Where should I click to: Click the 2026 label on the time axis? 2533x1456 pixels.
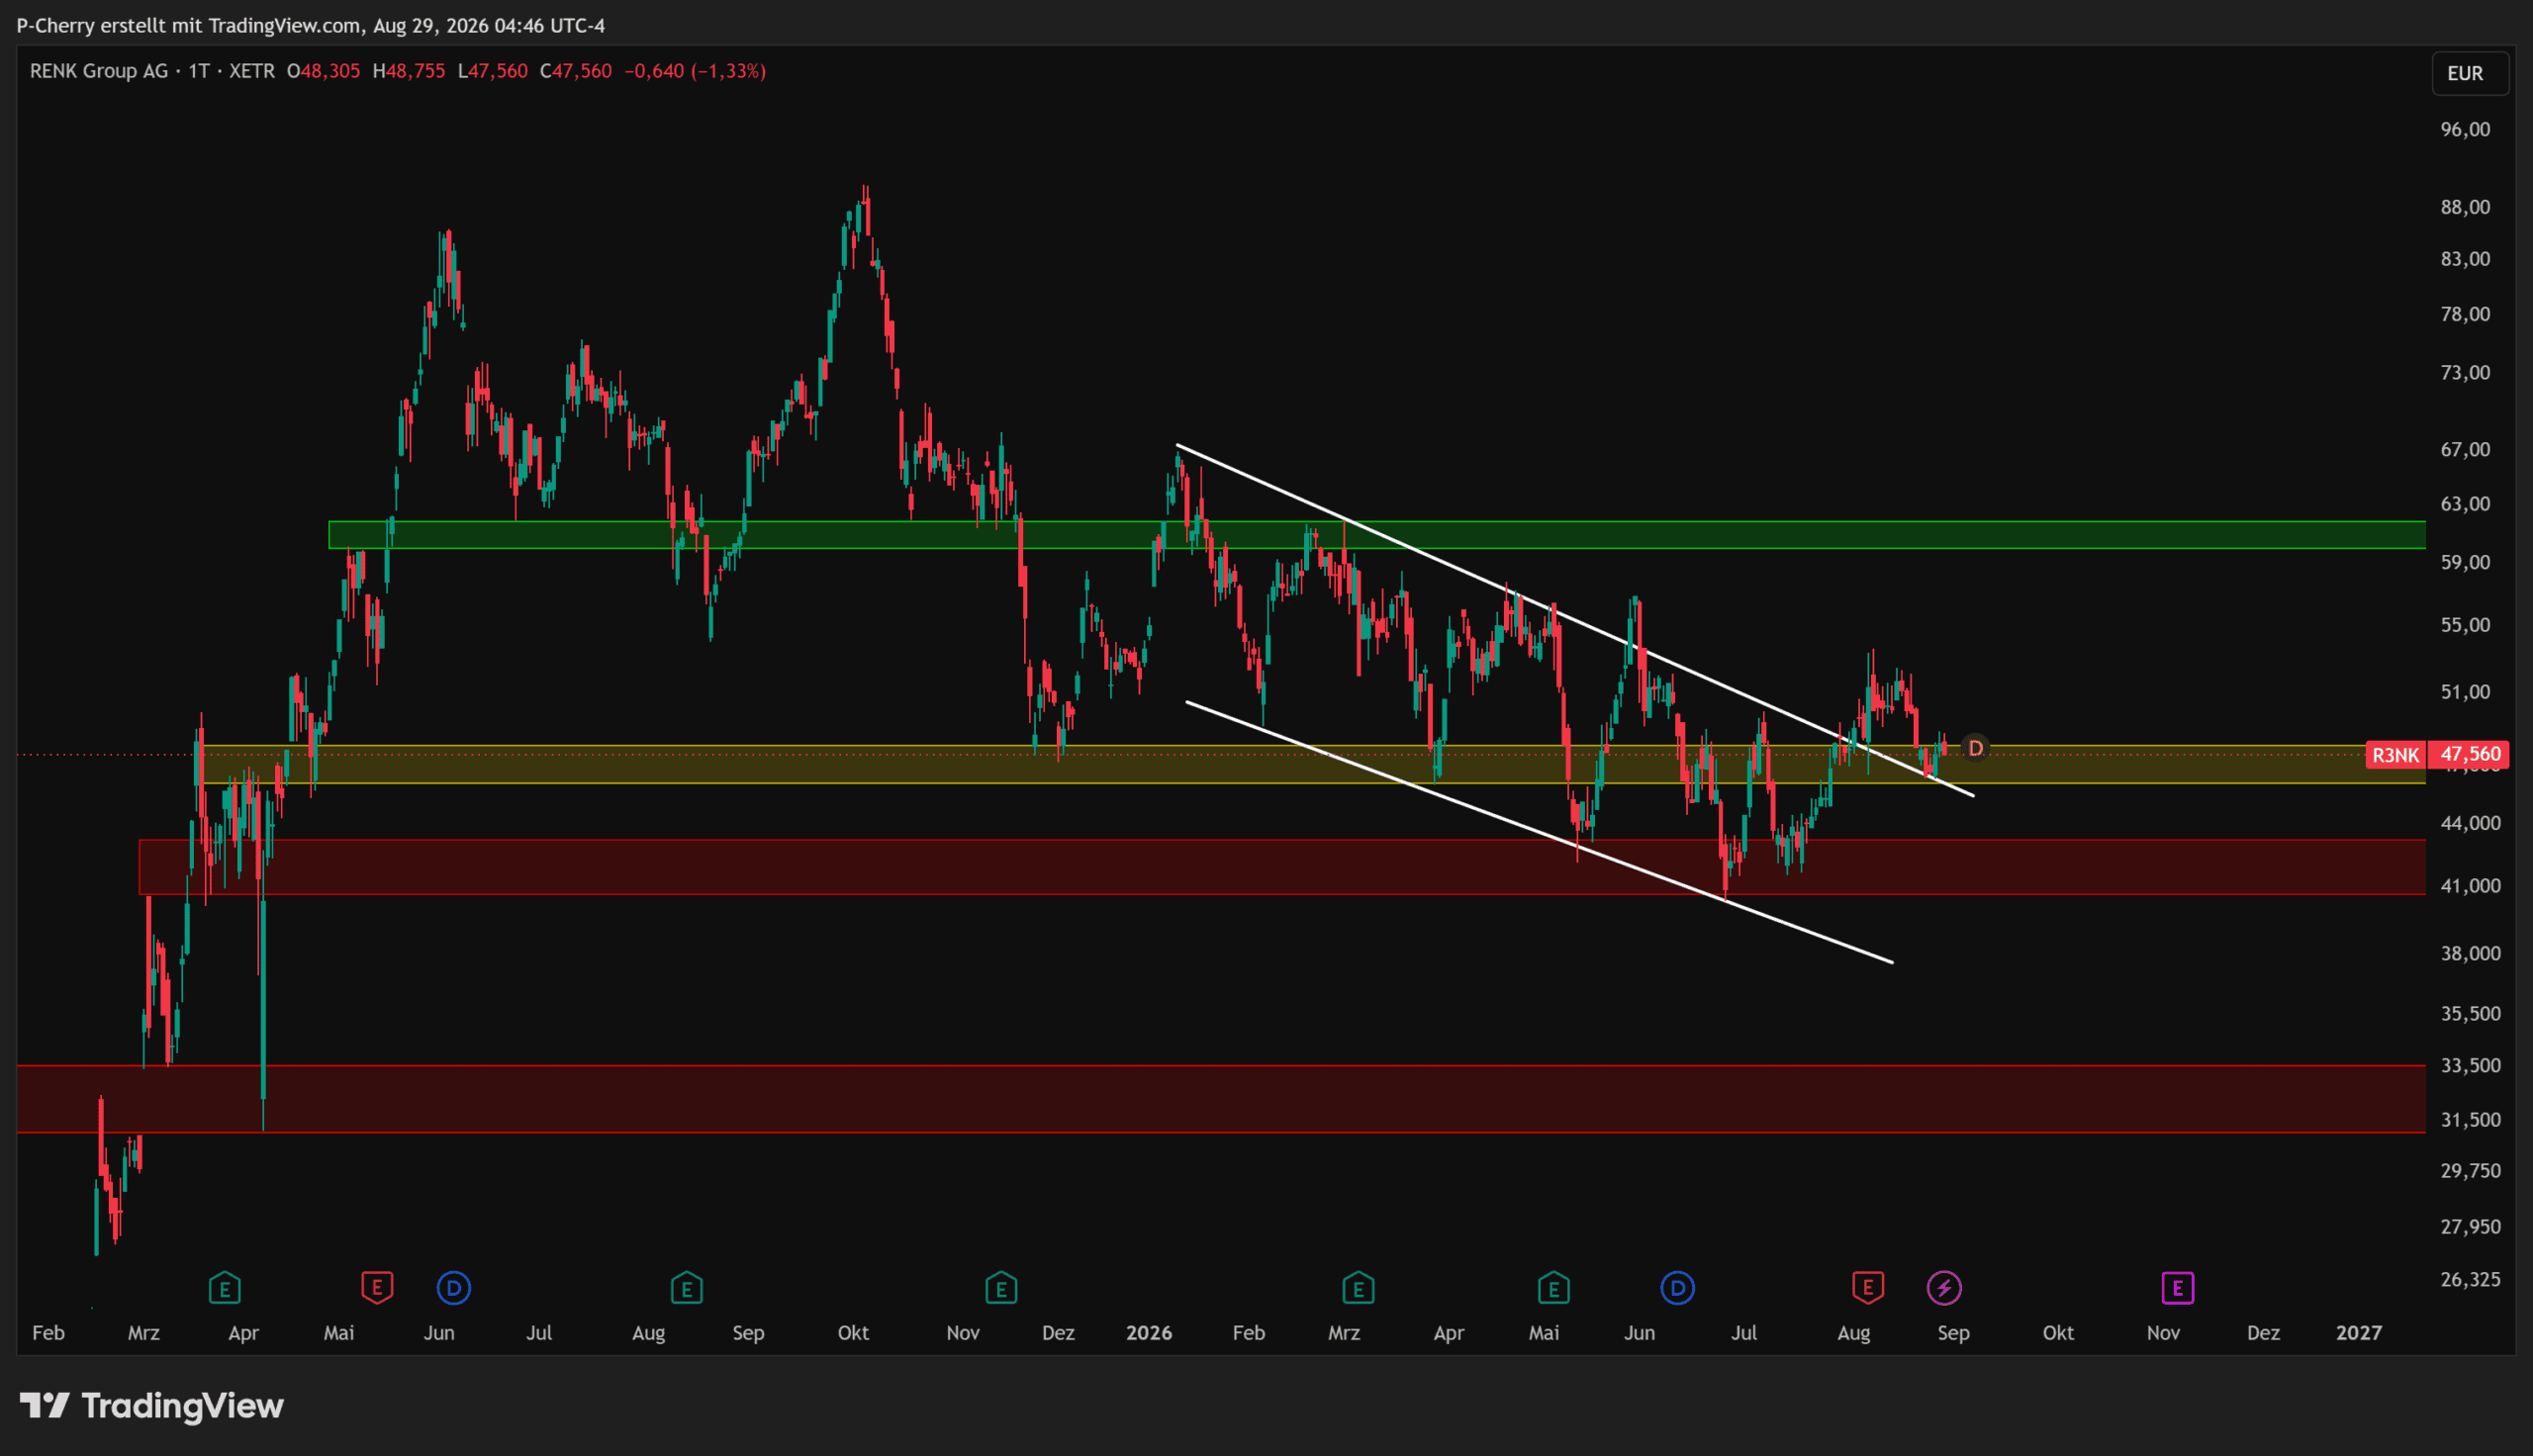click(x=1148, y=1333)
